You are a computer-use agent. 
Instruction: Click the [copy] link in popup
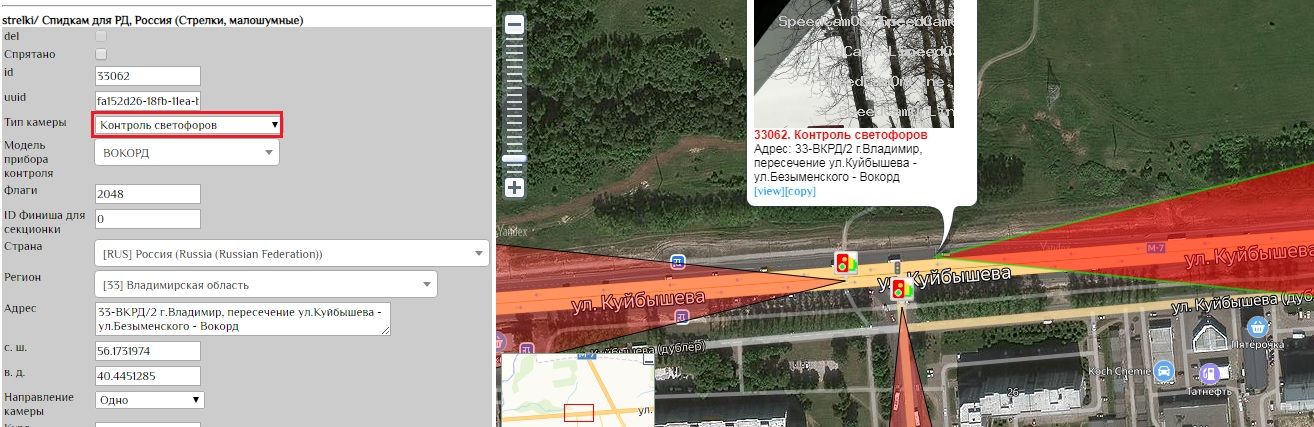coord(800,191)
